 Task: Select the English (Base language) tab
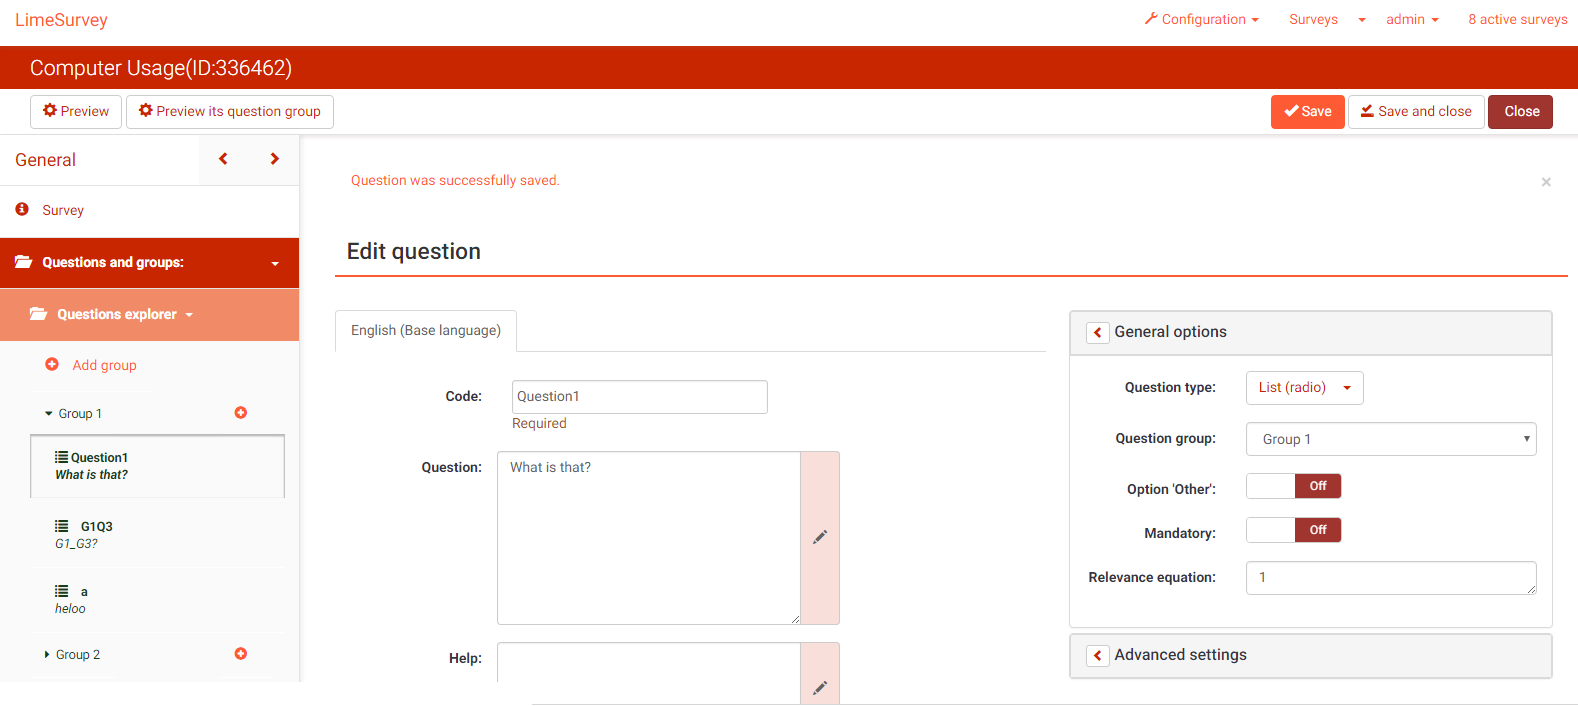coord(426,331)
